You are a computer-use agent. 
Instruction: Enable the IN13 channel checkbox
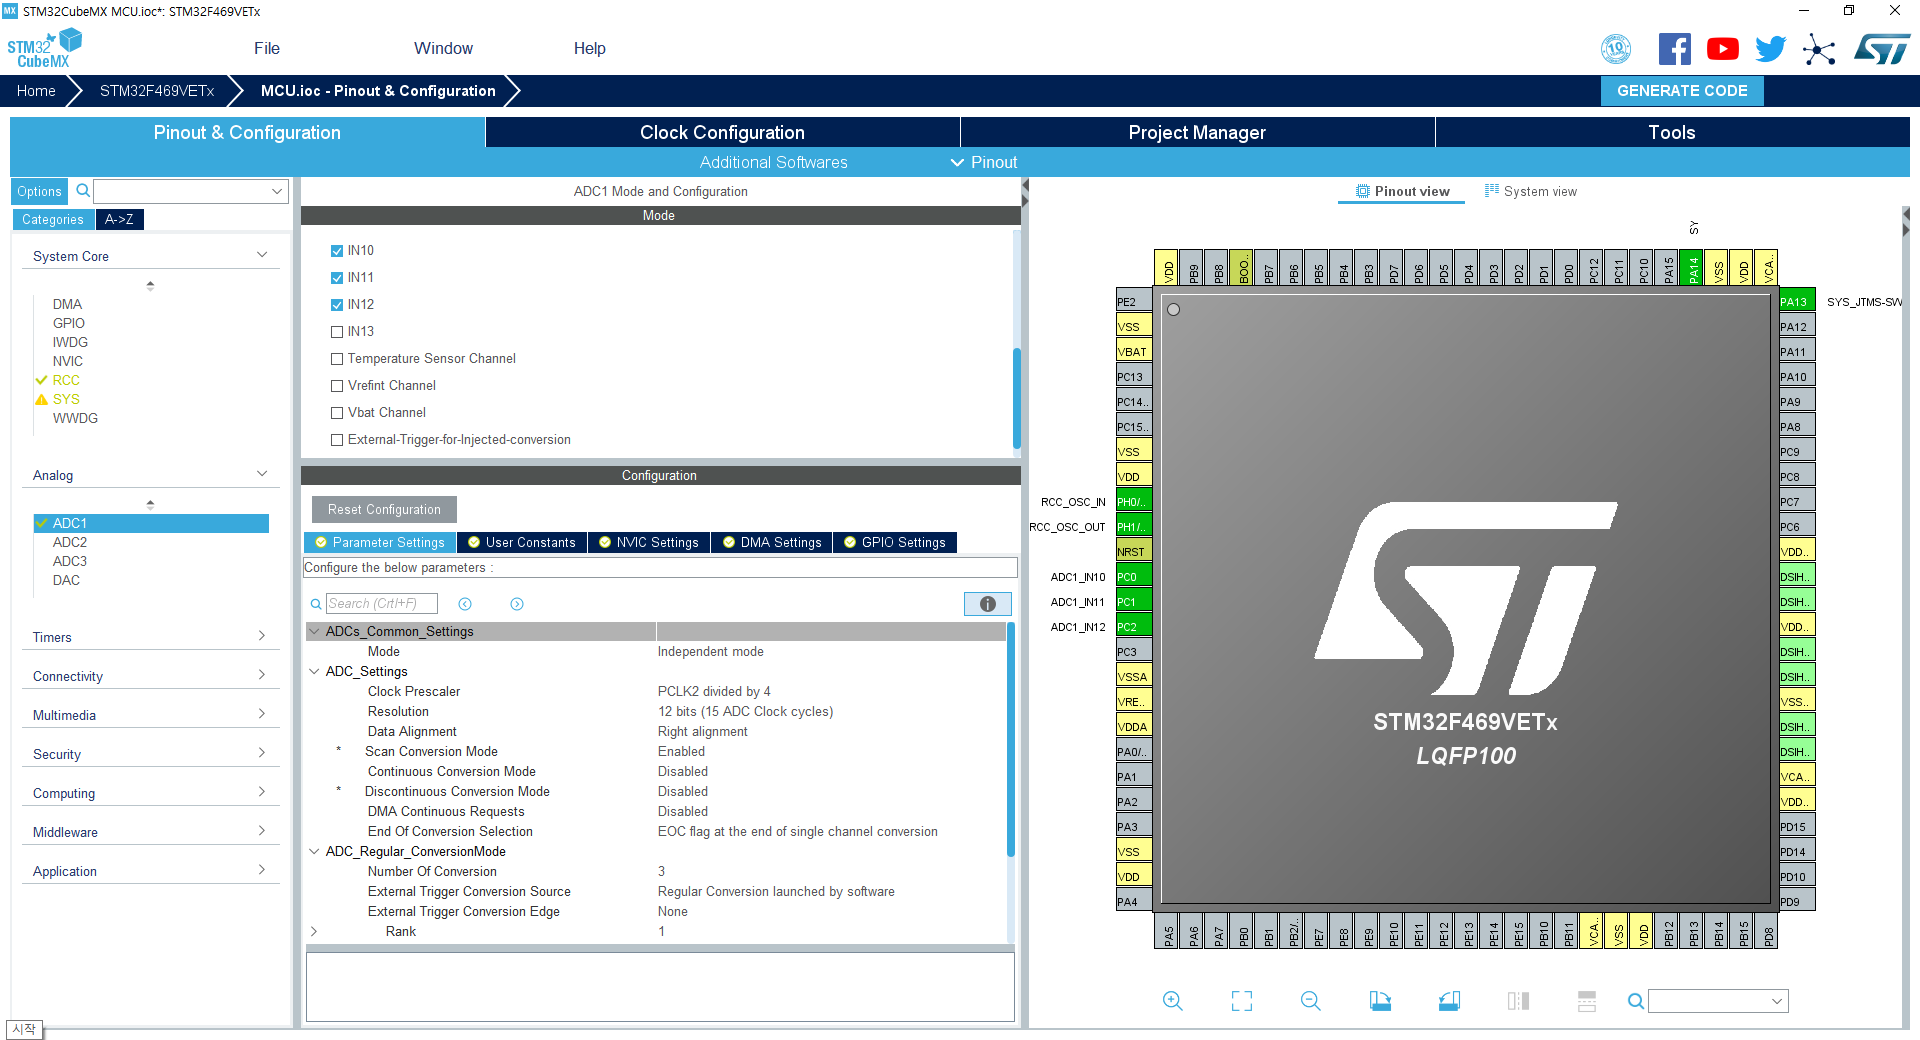coord(337,332)
